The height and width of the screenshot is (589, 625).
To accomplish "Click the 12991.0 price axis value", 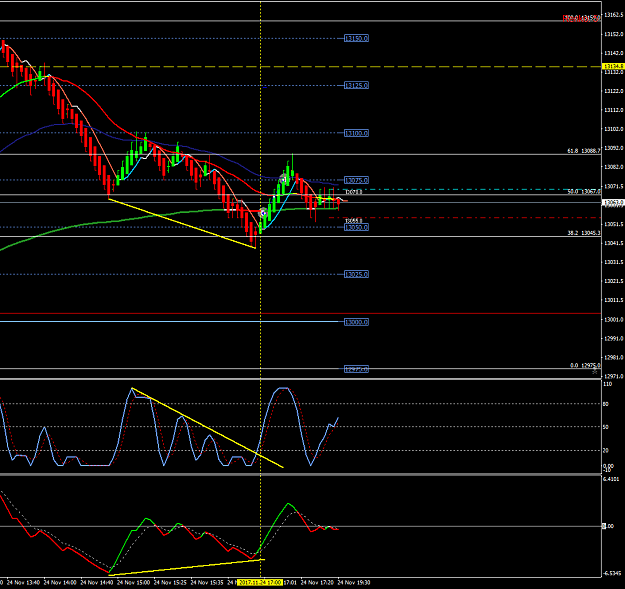I will pyautogui.click(x=613, y=338).
